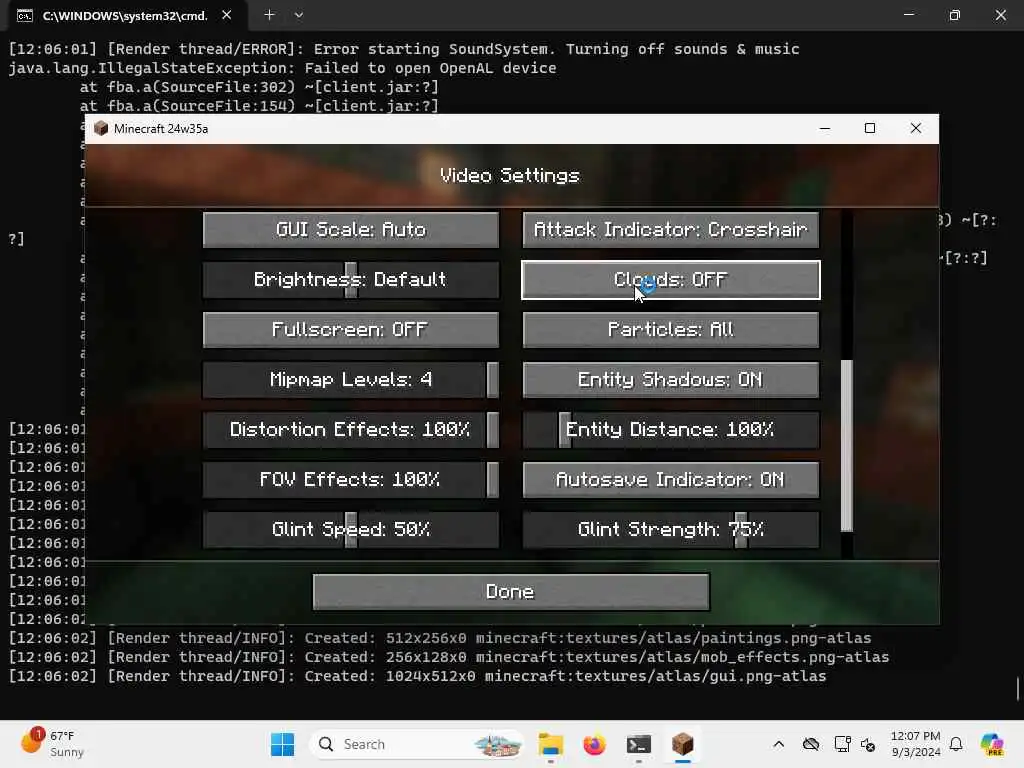
Task: Launch the Copilot preview icon
Action: pos(992,744)
